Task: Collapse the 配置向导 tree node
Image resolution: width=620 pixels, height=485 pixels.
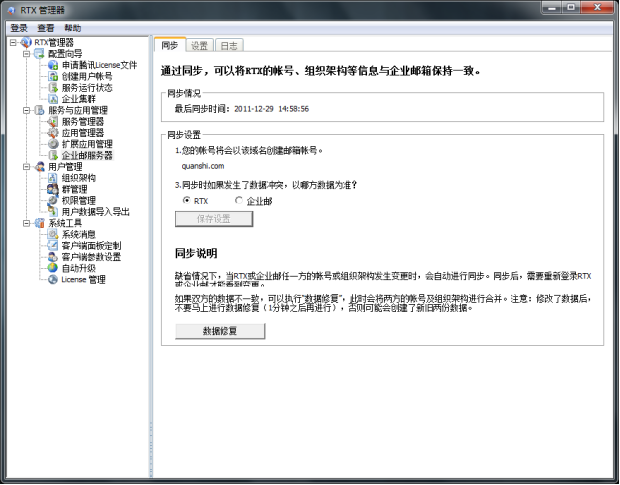Action: (x=26, y=54)
